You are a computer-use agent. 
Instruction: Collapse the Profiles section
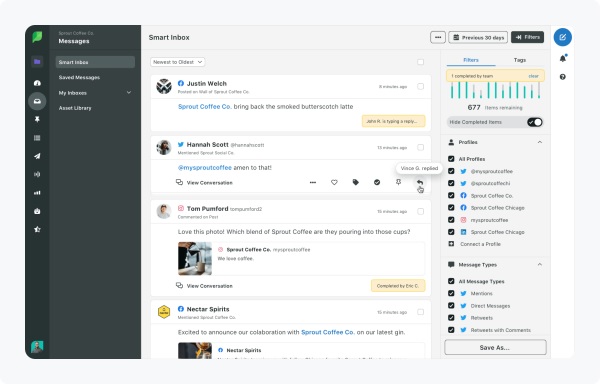pos(540,142)
